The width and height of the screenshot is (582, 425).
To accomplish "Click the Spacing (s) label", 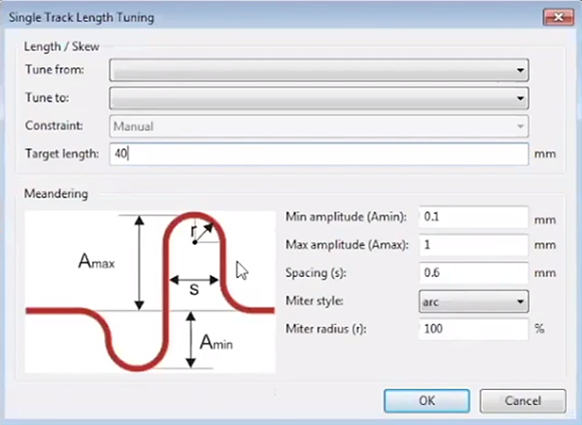I will coord(315,273).
